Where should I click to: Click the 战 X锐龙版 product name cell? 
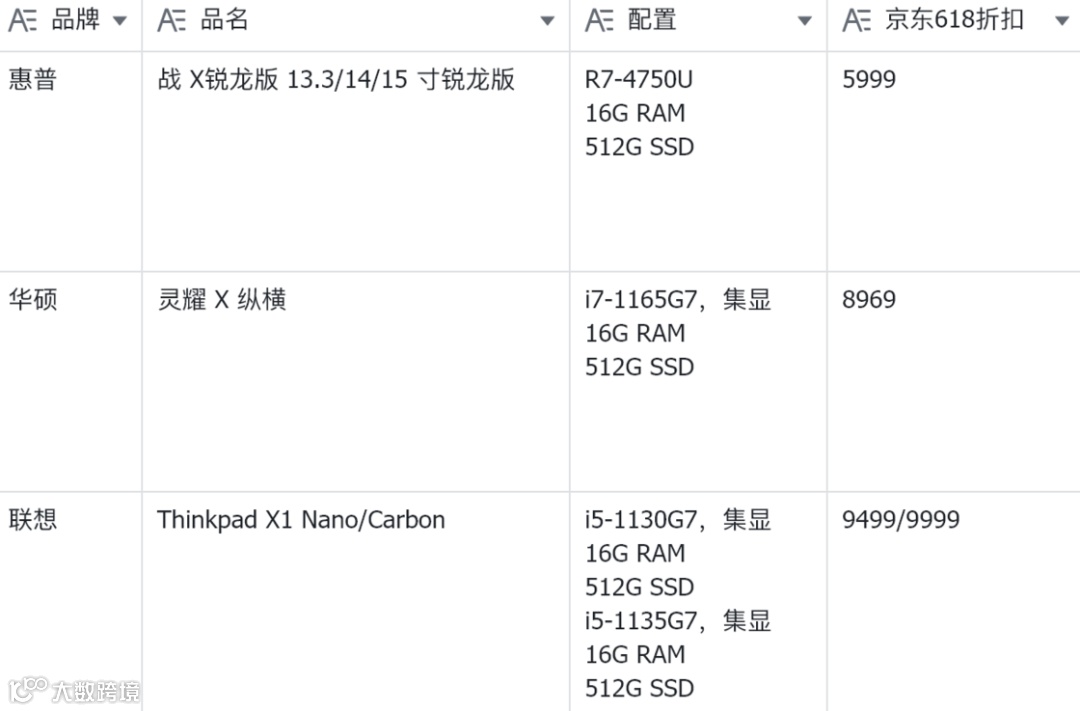click(336, 80)
